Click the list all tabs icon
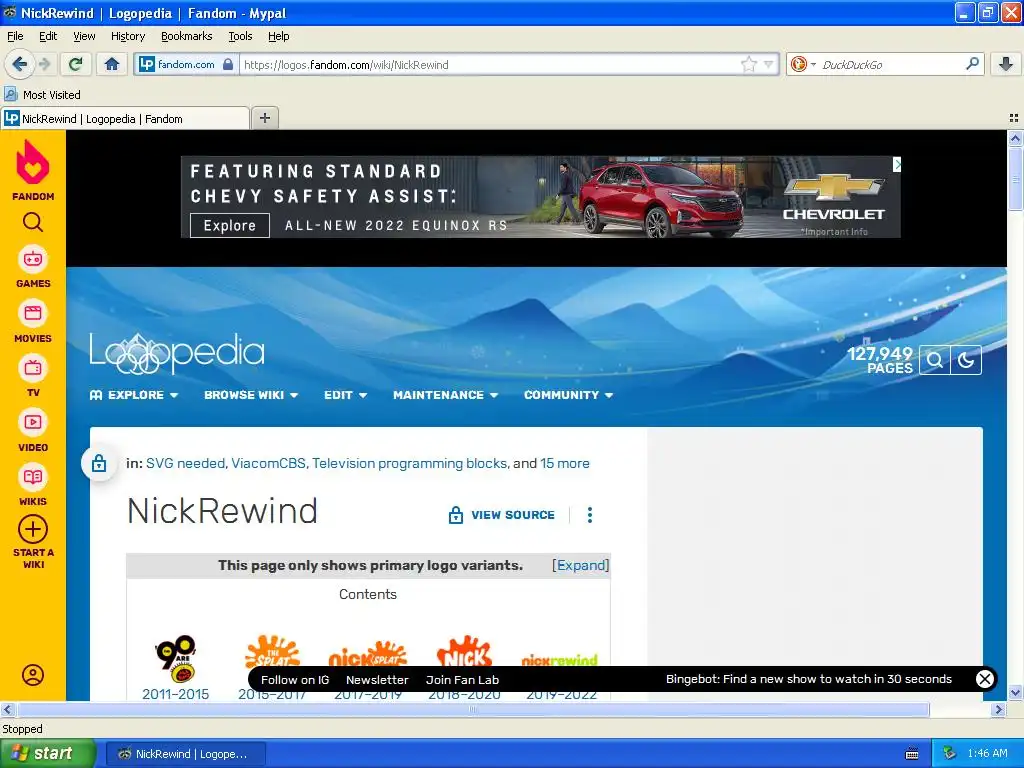The width and height of the screenshot is (1024, 768). pos(1014,118)
